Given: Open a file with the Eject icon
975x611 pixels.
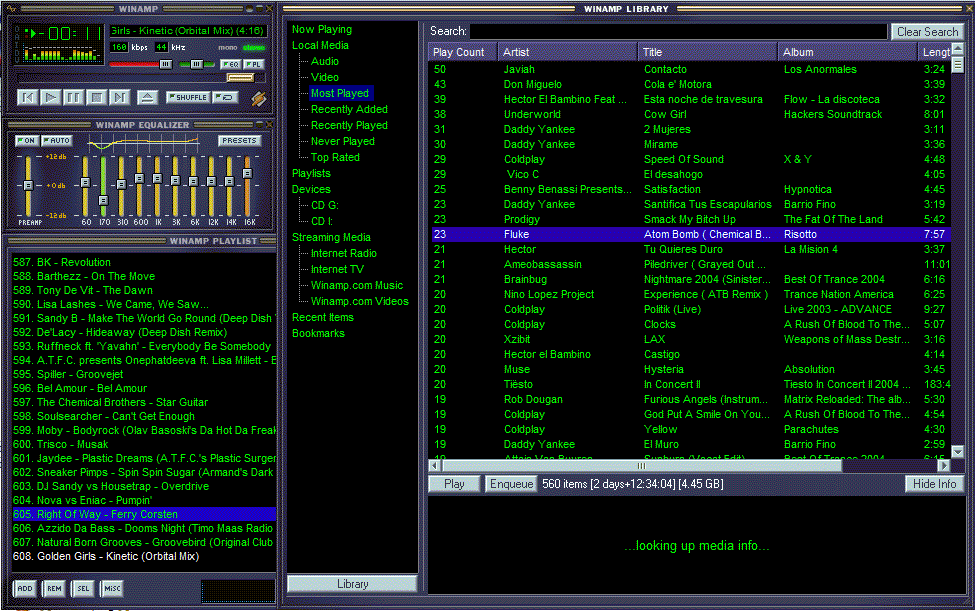Looking at the screenshot, I should [147, 97].
